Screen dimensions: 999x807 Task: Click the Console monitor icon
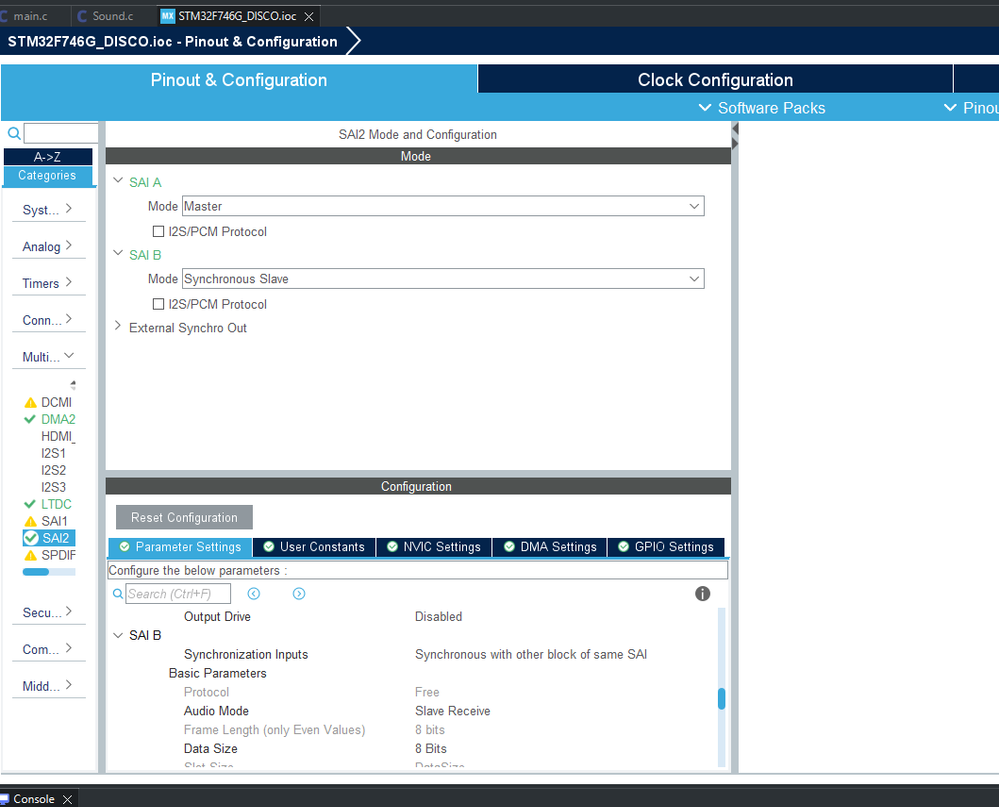point(4,799)
